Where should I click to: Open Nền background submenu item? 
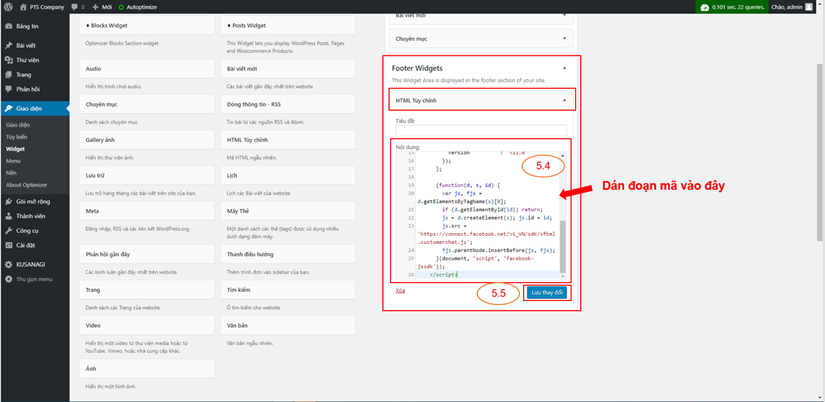coord(11,173)
